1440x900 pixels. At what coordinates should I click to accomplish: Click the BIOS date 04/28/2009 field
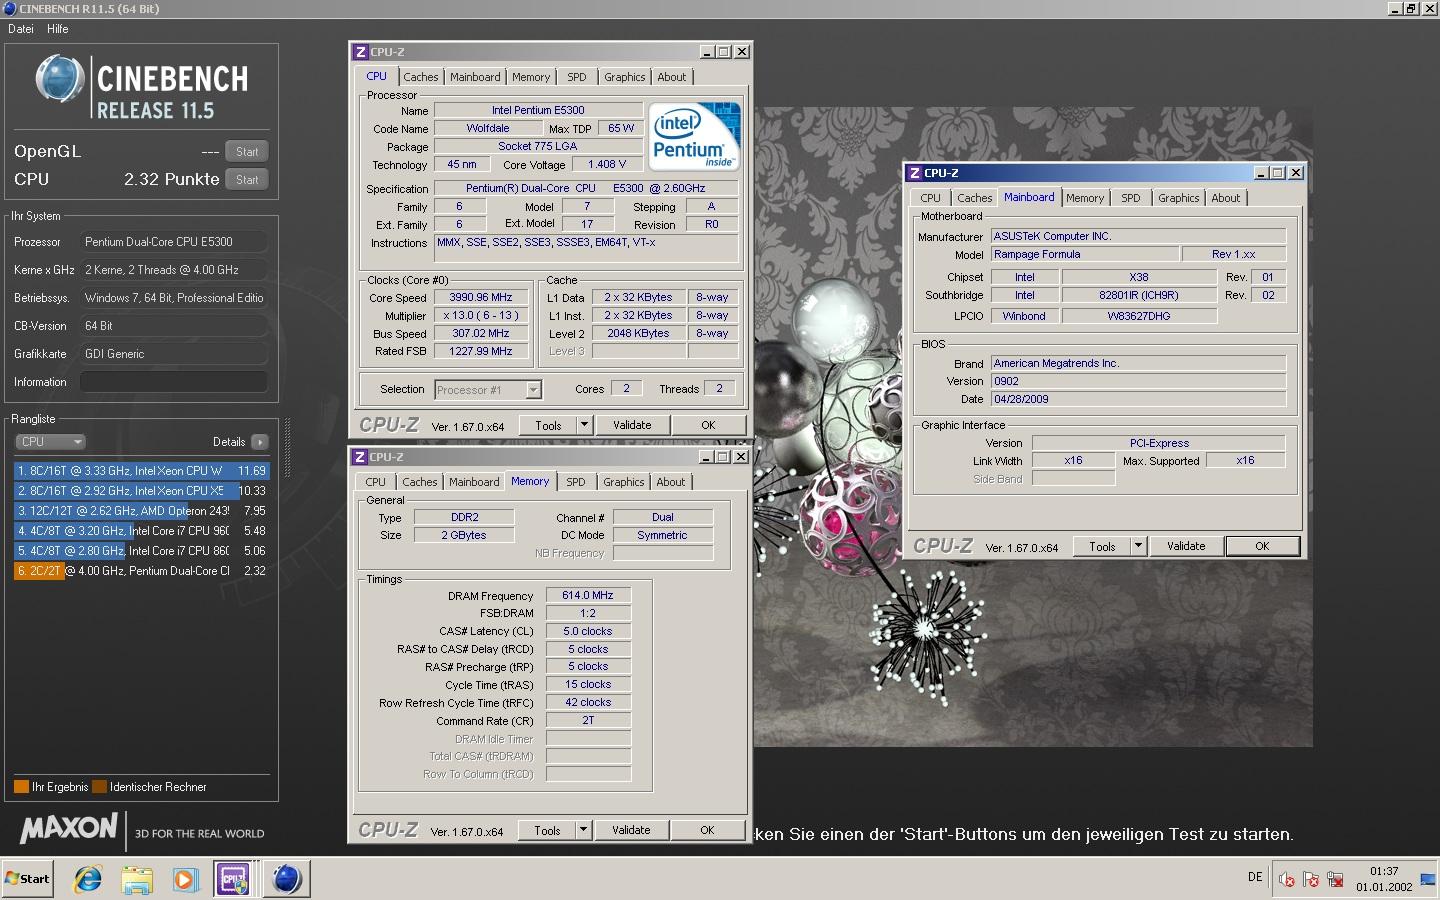1138,399
